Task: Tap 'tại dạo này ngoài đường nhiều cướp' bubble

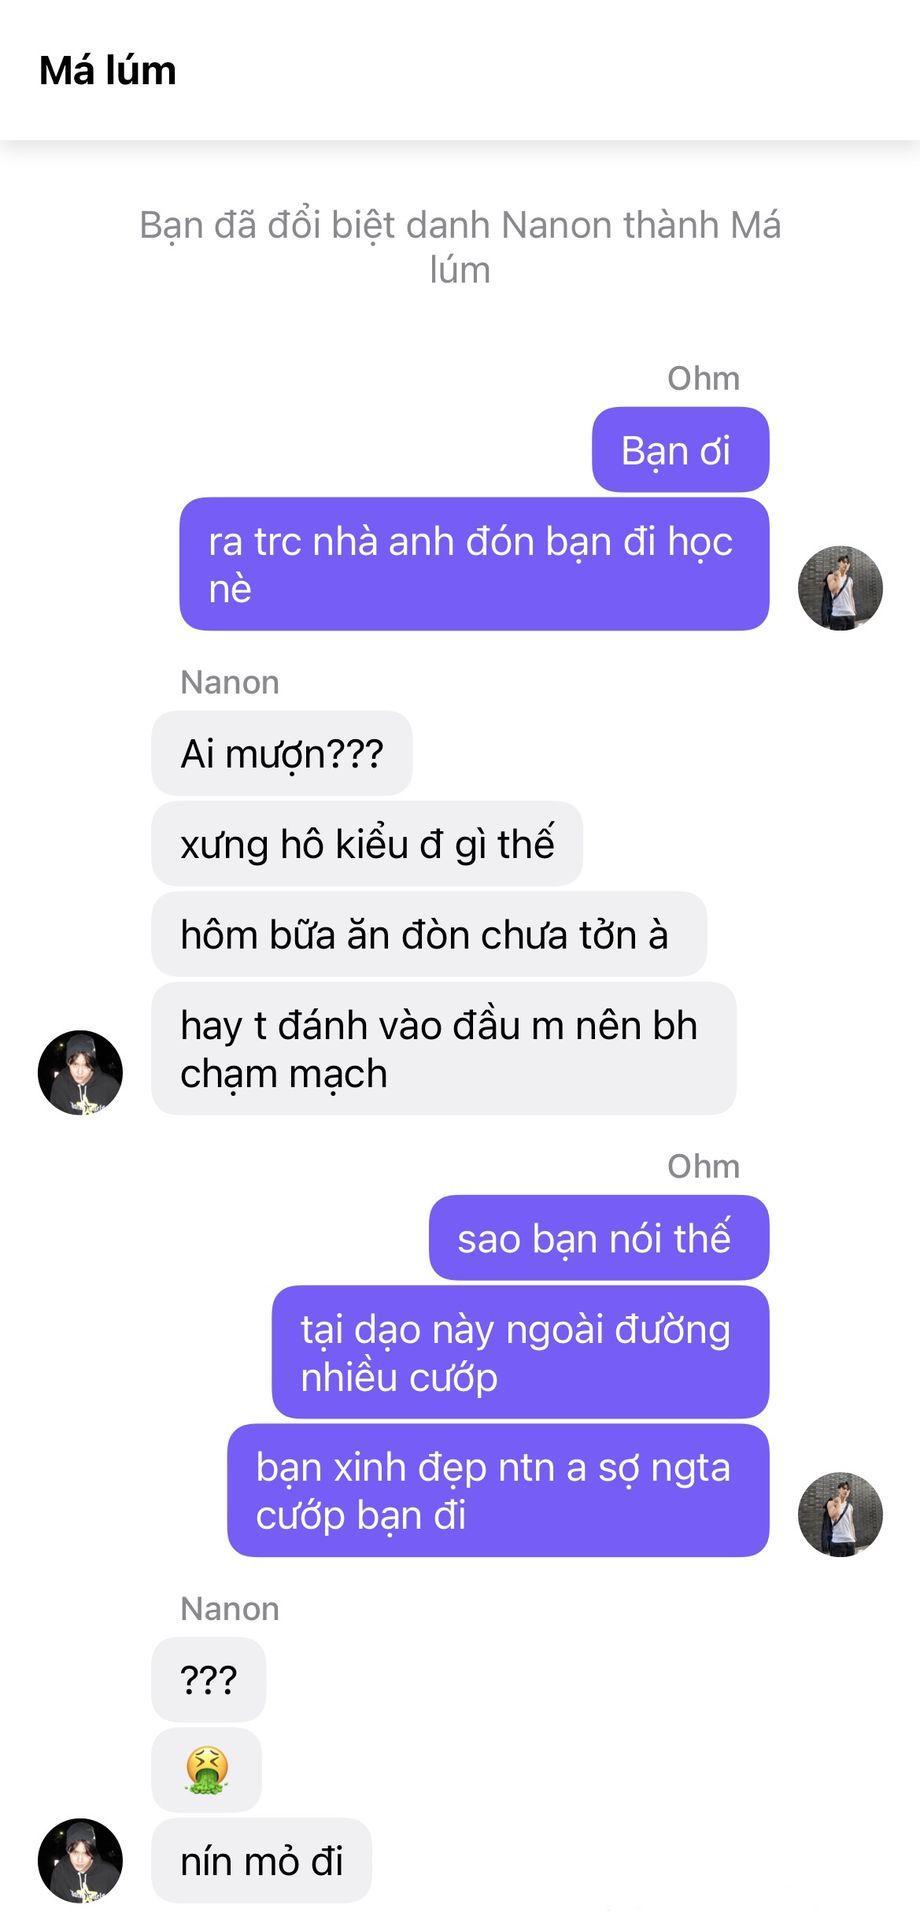Action: [x=520, y=1352]
